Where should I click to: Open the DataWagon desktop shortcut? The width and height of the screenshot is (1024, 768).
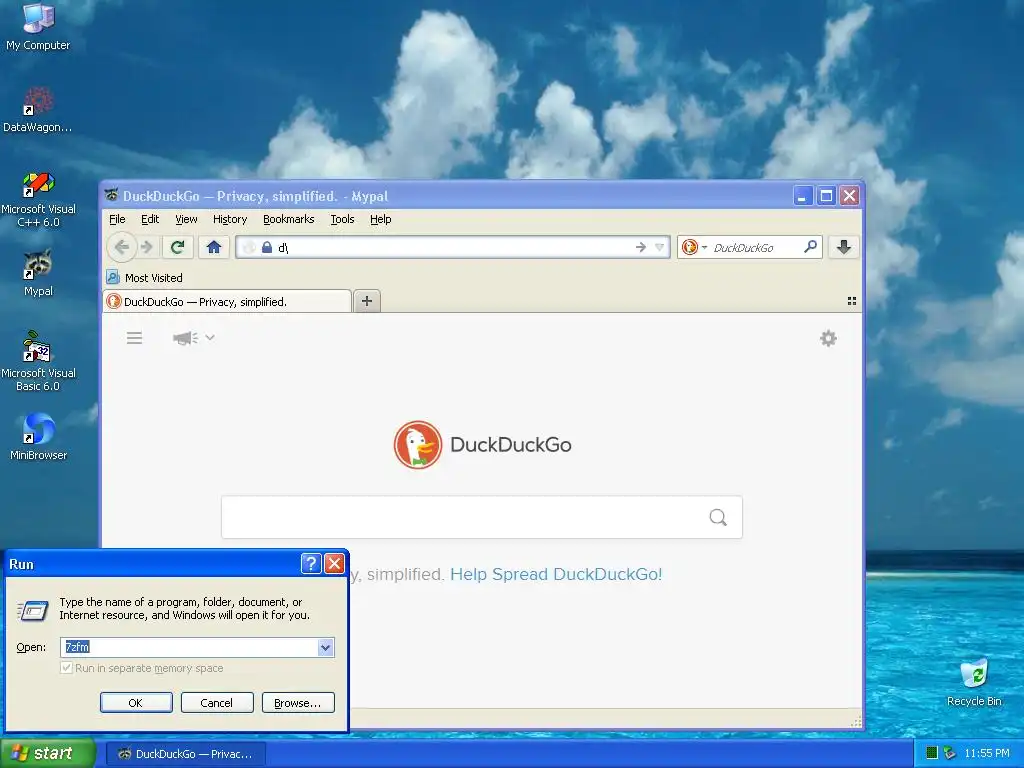click(x=38, y=109)
